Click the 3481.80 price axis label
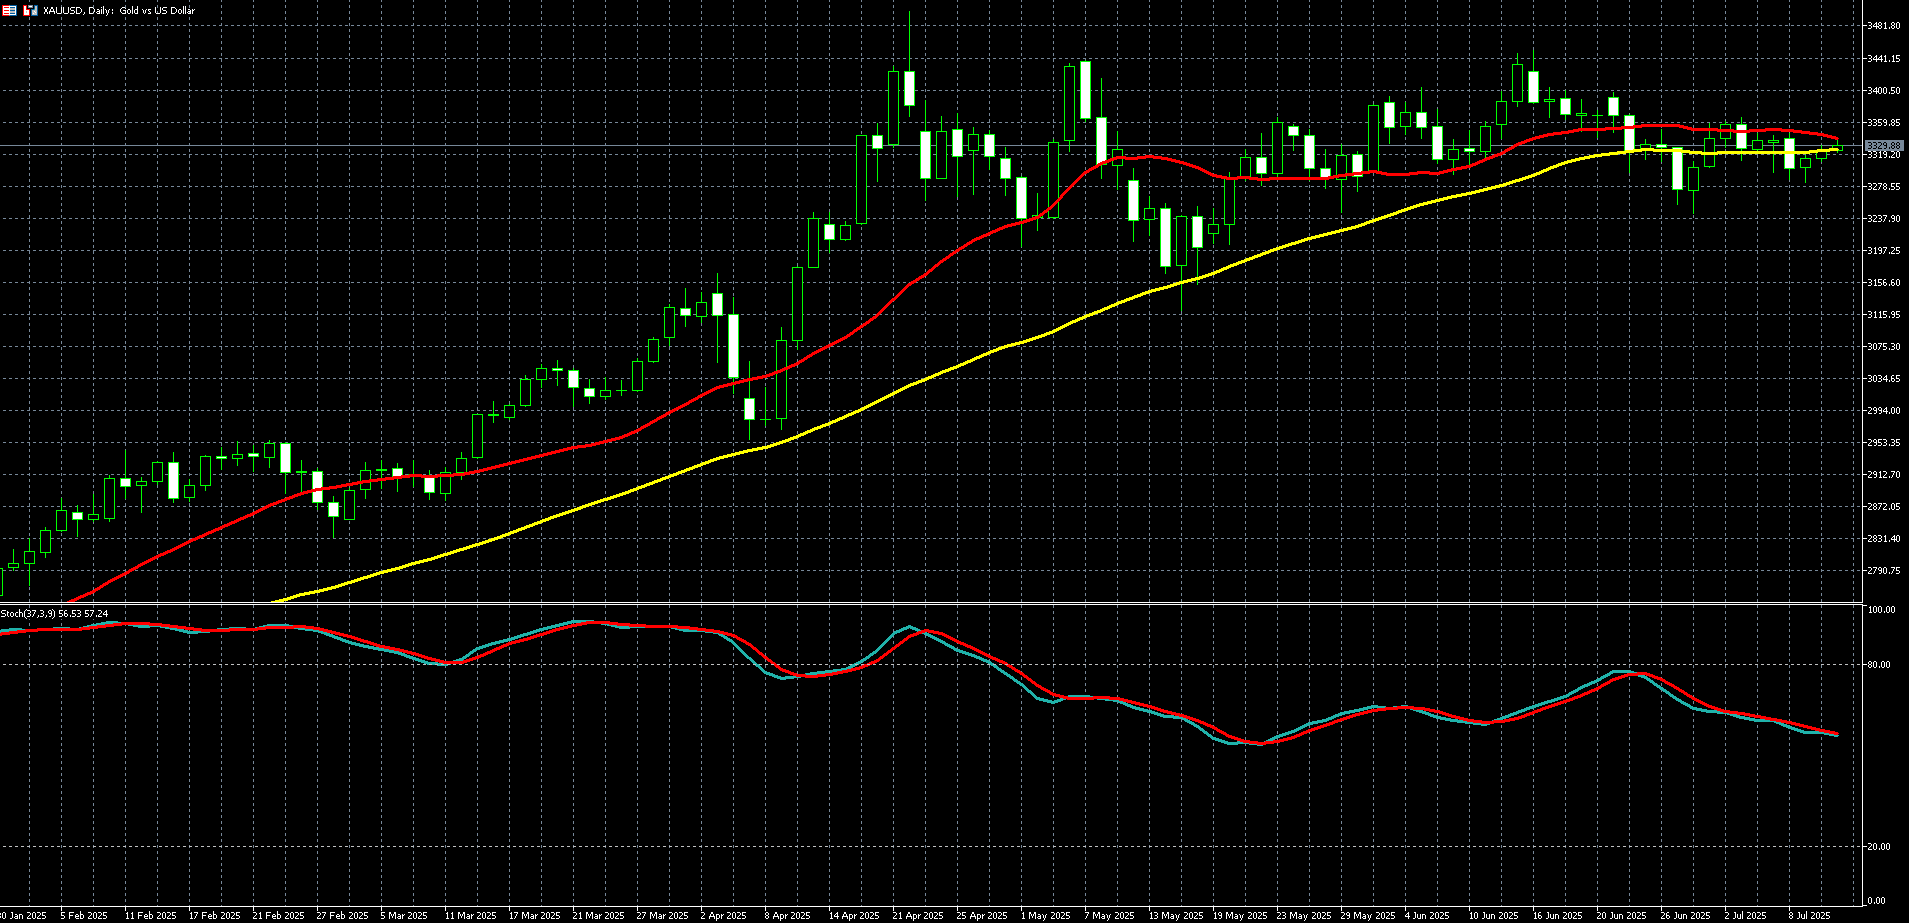The width and height of the screenshot is (1909, 923). 1883,26
